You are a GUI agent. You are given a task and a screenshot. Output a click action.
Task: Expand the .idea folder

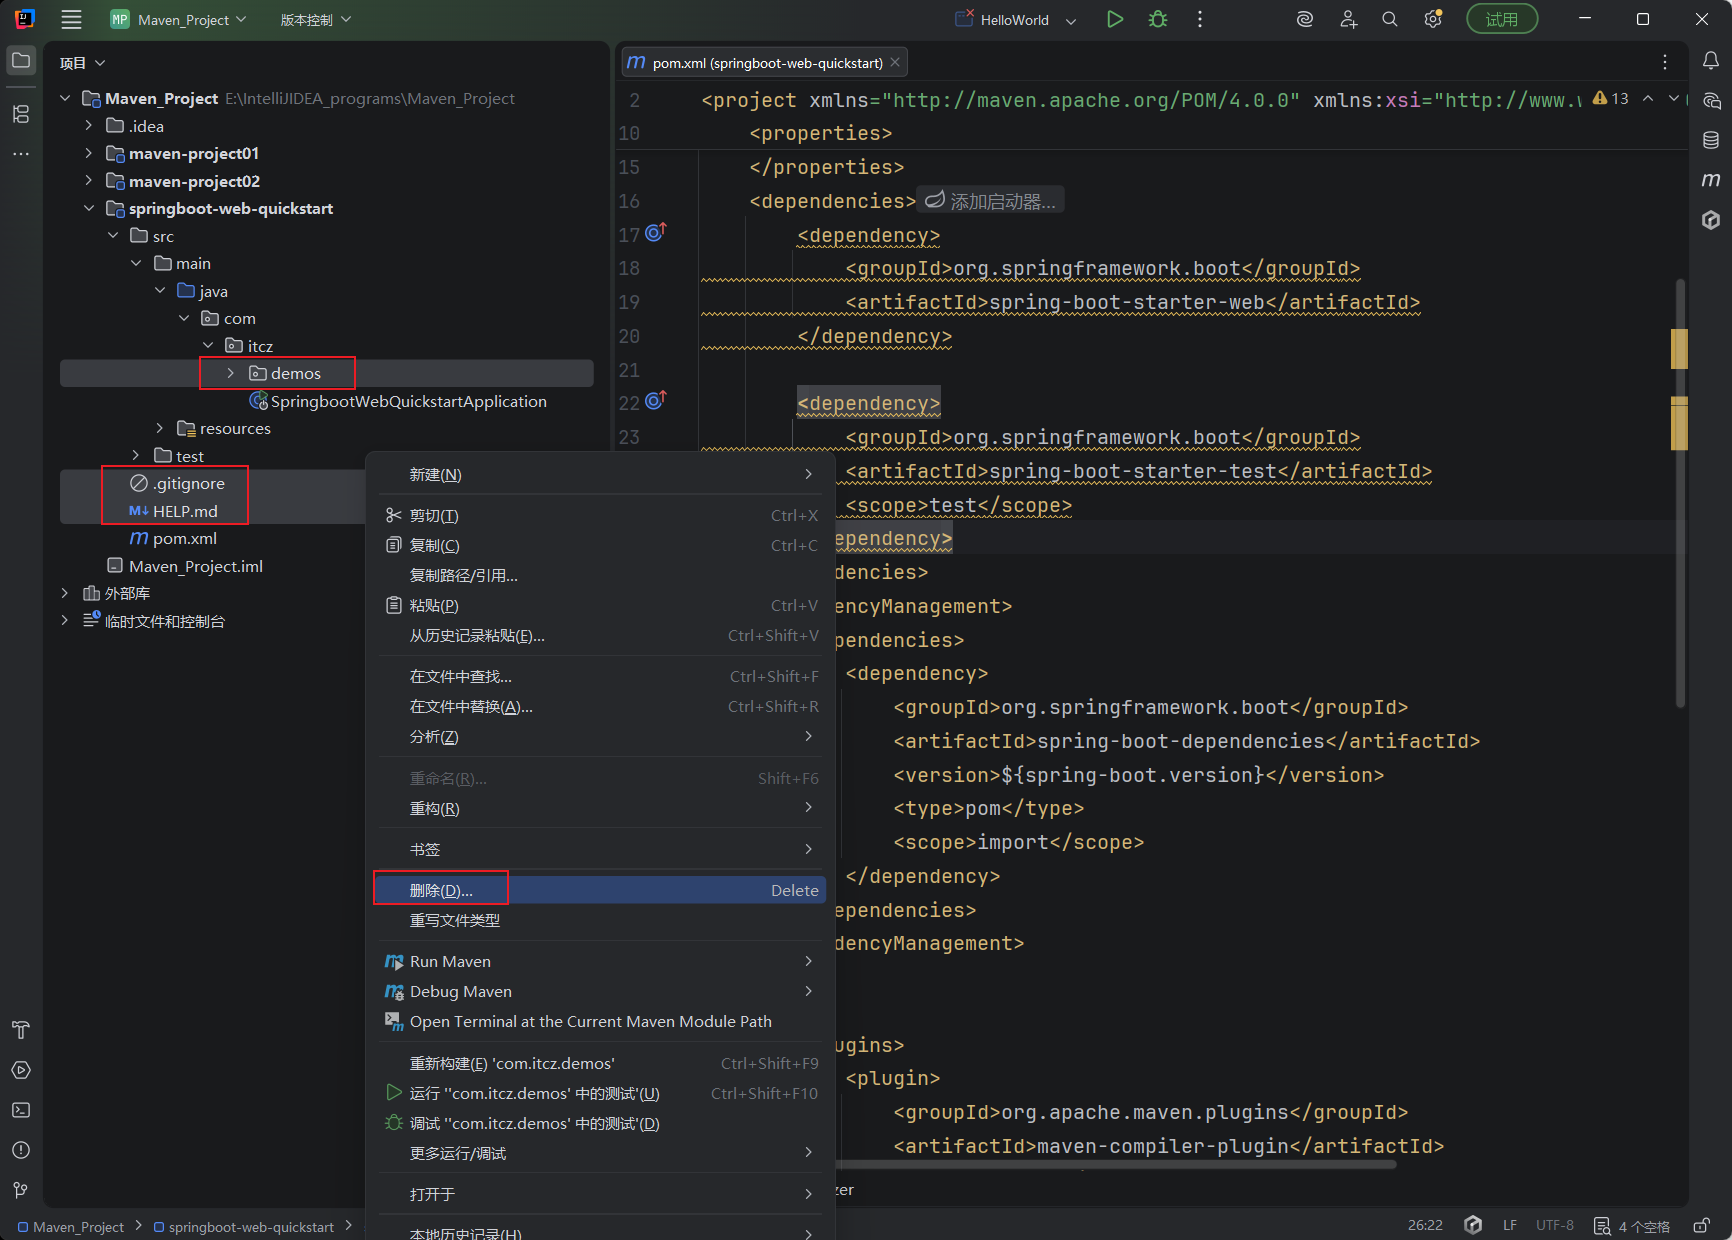(x=89, y=125)
